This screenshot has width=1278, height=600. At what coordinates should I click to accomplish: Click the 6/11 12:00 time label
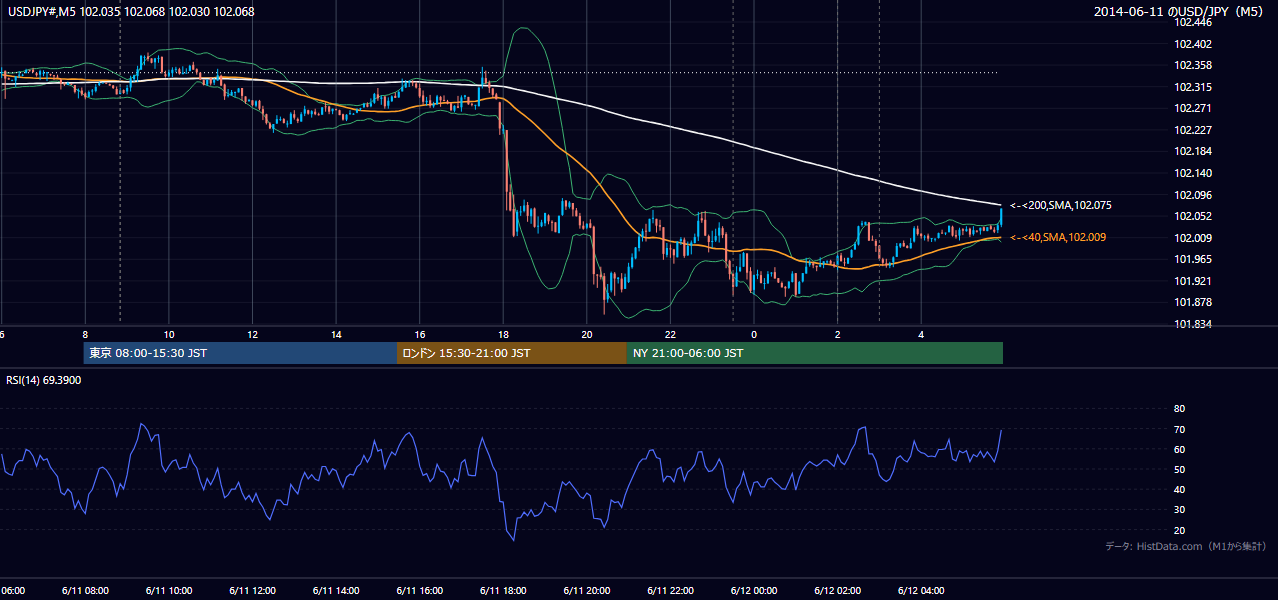tap(252, 590)
